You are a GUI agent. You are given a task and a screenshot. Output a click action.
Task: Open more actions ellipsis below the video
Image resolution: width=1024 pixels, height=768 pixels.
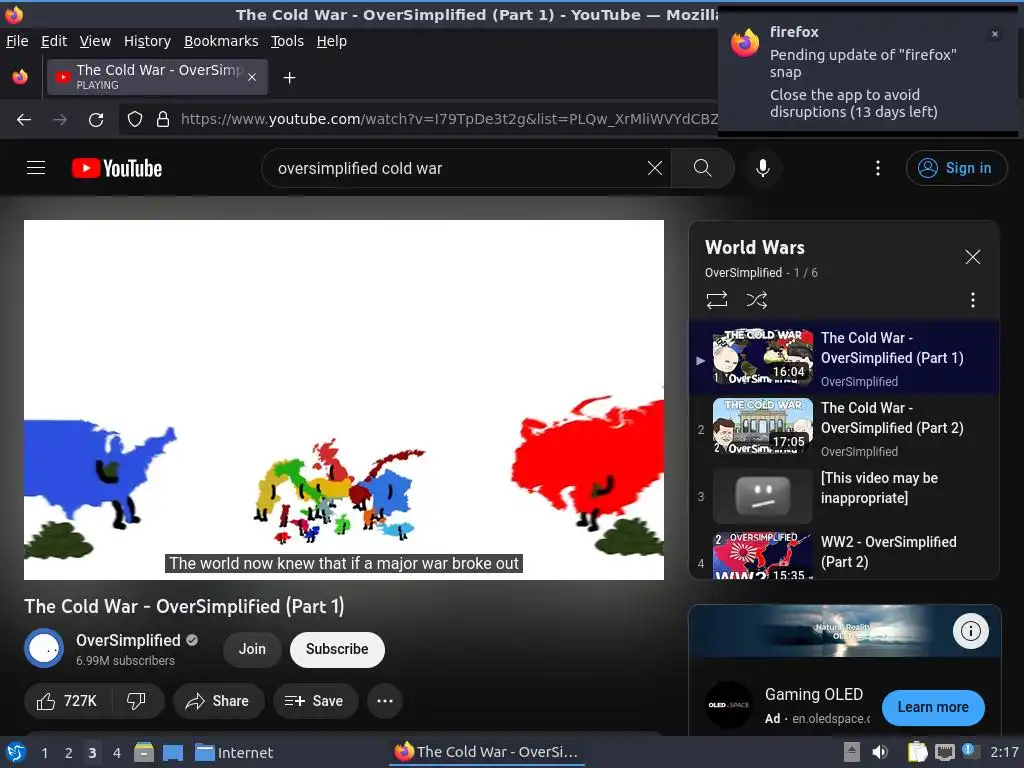click(x=385, y=701)
